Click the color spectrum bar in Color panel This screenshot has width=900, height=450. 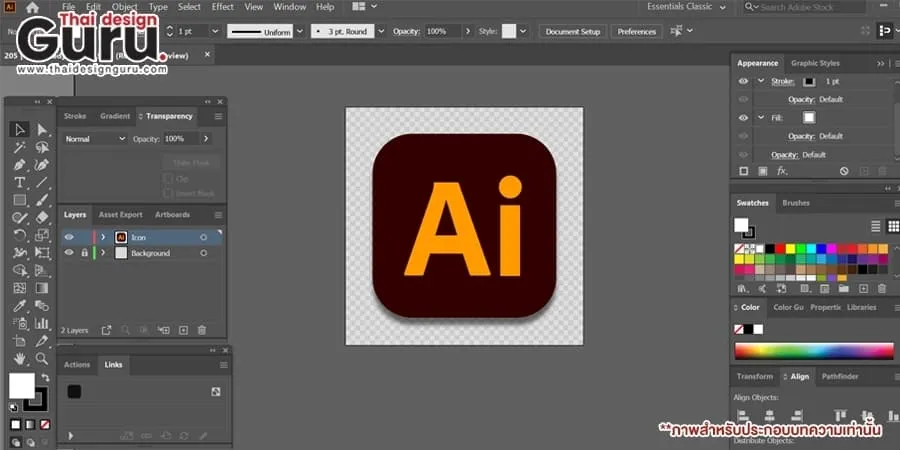coord(813,351)
